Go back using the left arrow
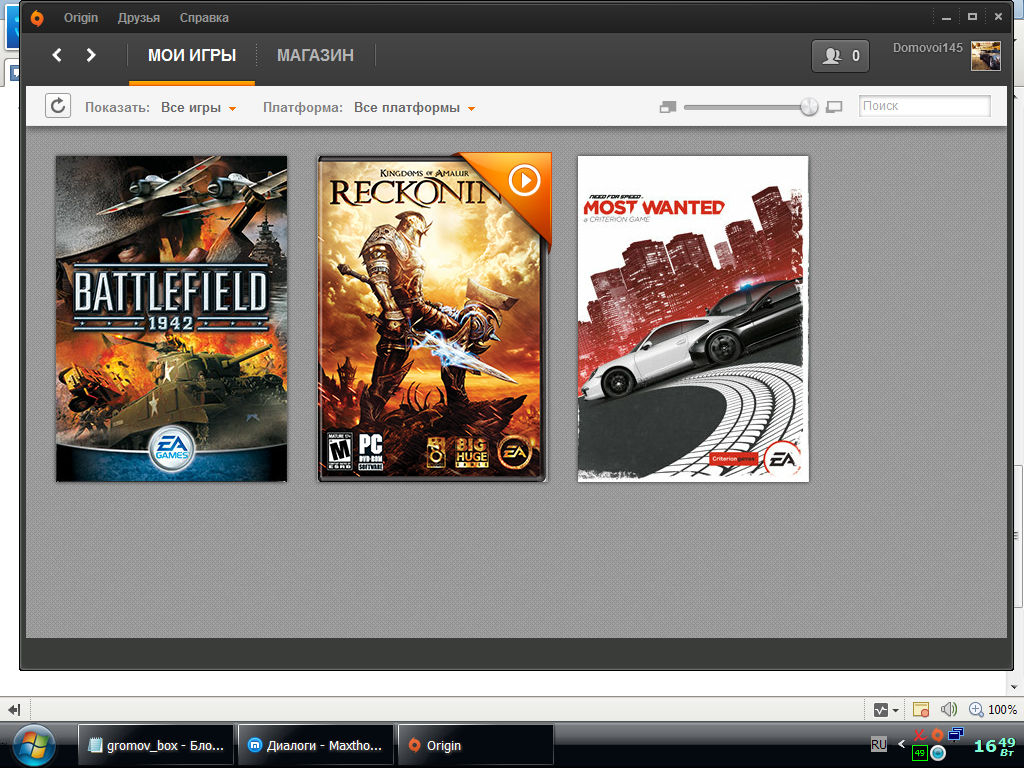This screenshot has width=1024, height=768. (x=57, y=55)
